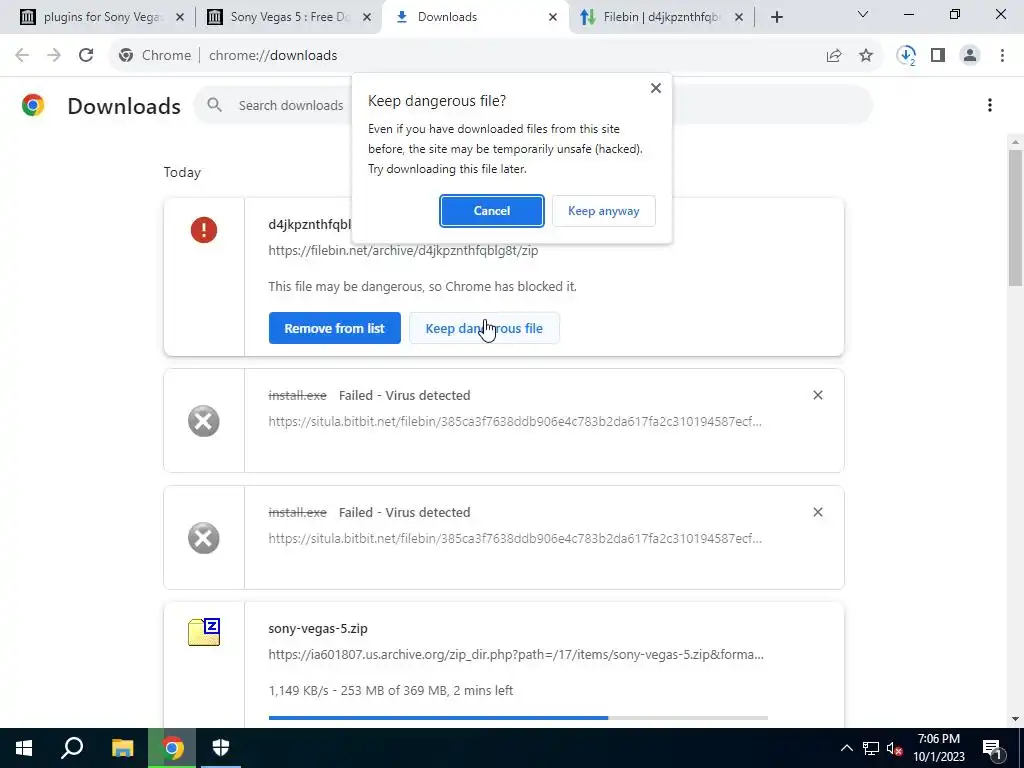Open the tab search dropdown chevron
Image resolution: width=1024 pixels, height=768 pixels.
point(863,14)
